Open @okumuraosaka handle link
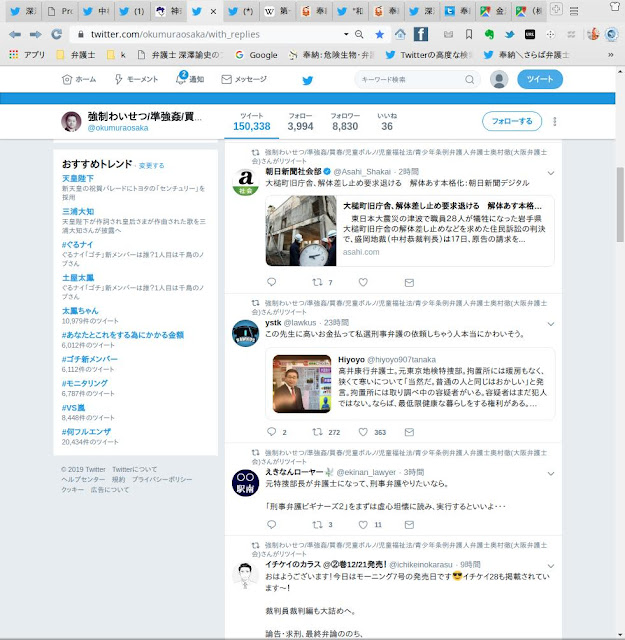The height and width of the screenshot is (640, 625). [x=118, y=128]
